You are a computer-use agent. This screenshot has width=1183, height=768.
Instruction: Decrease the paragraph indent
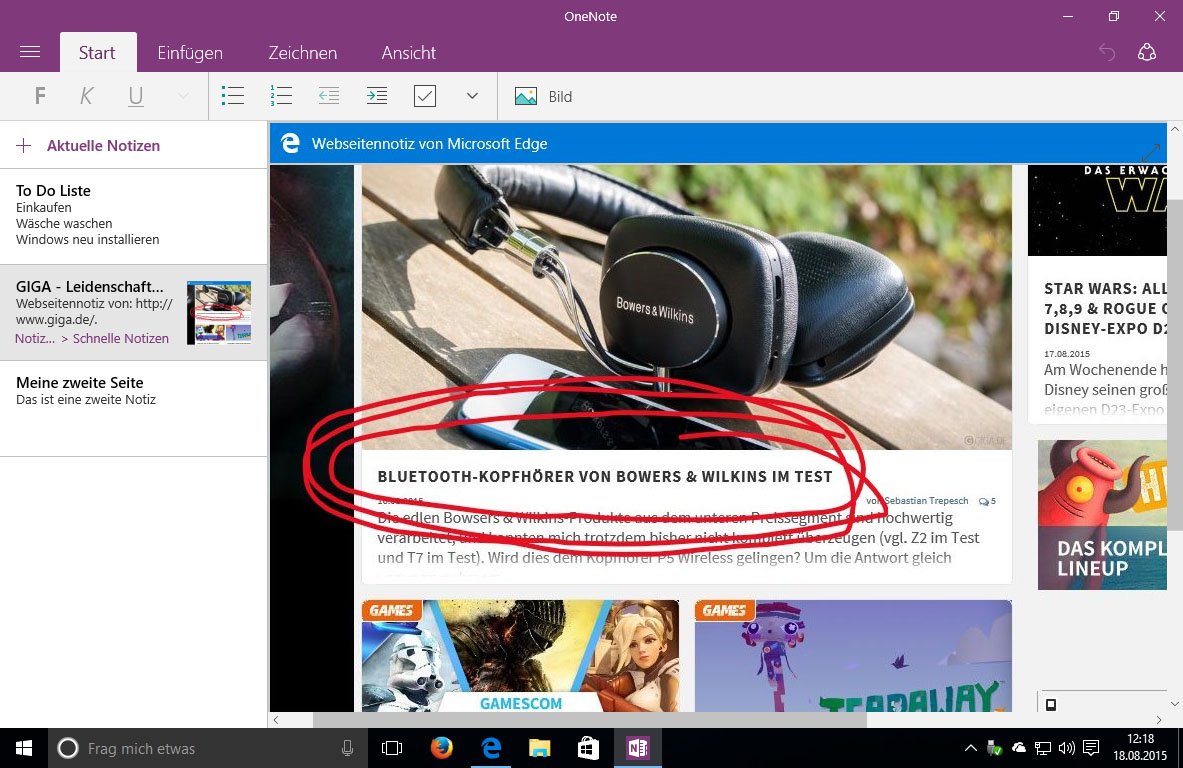[x=329, y=96]
